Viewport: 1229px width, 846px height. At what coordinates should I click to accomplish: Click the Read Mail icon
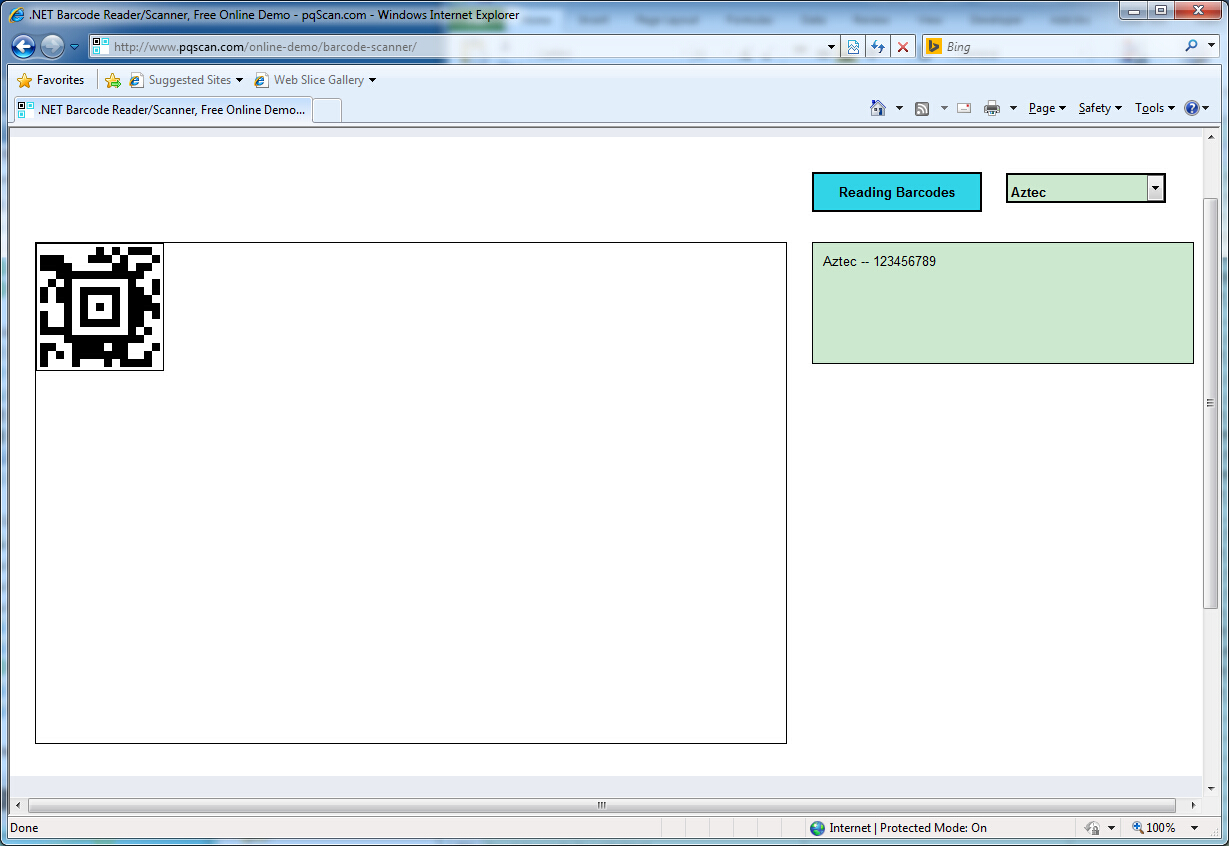(964, 108)
